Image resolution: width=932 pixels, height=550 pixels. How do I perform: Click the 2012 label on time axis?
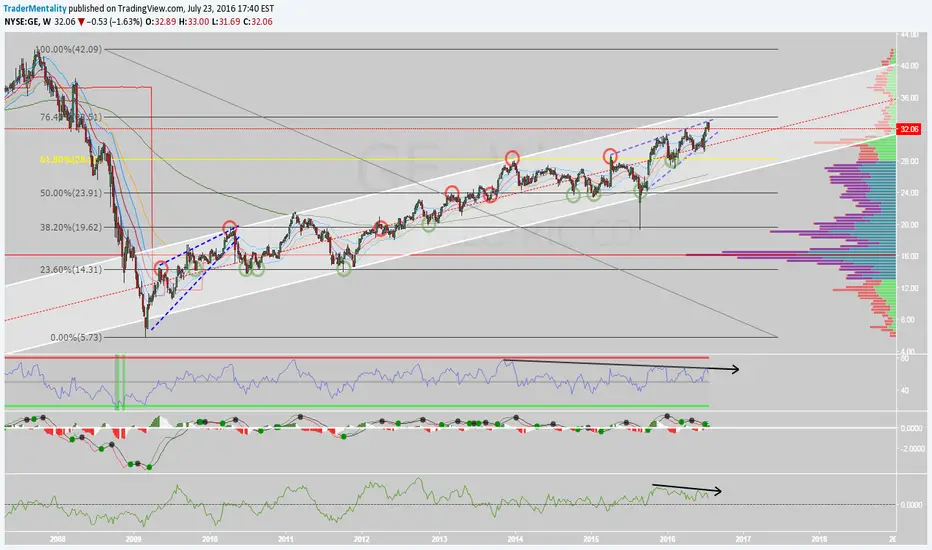362,539
